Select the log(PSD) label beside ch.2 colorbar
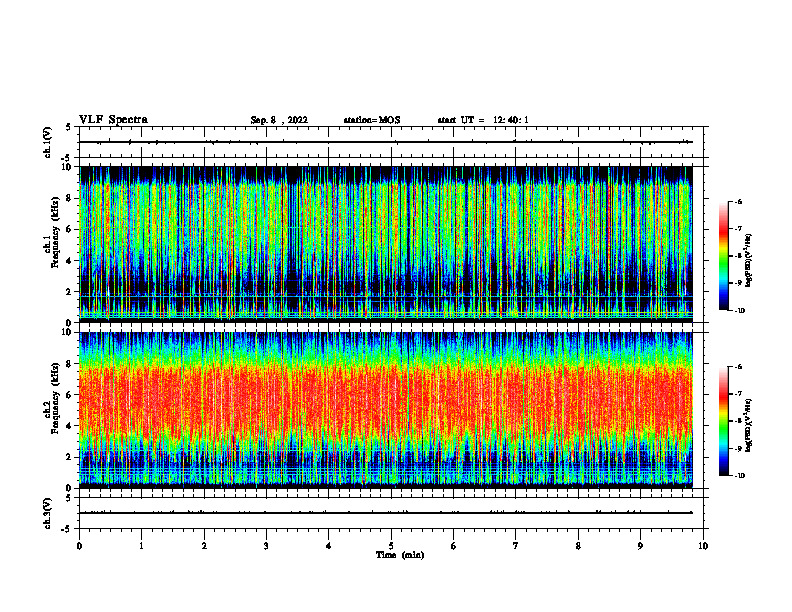Viewport: 792px width, 612px height. 749,425
